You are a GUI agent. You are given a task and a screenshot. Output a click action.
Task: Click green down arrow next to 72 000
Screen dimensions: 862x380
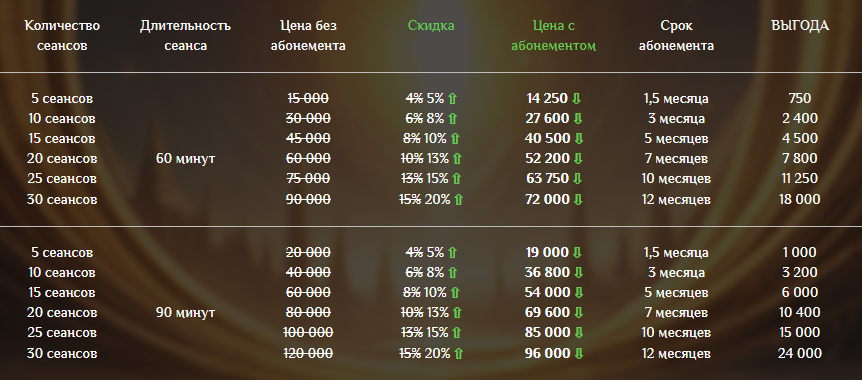click(x=577, y=200)
